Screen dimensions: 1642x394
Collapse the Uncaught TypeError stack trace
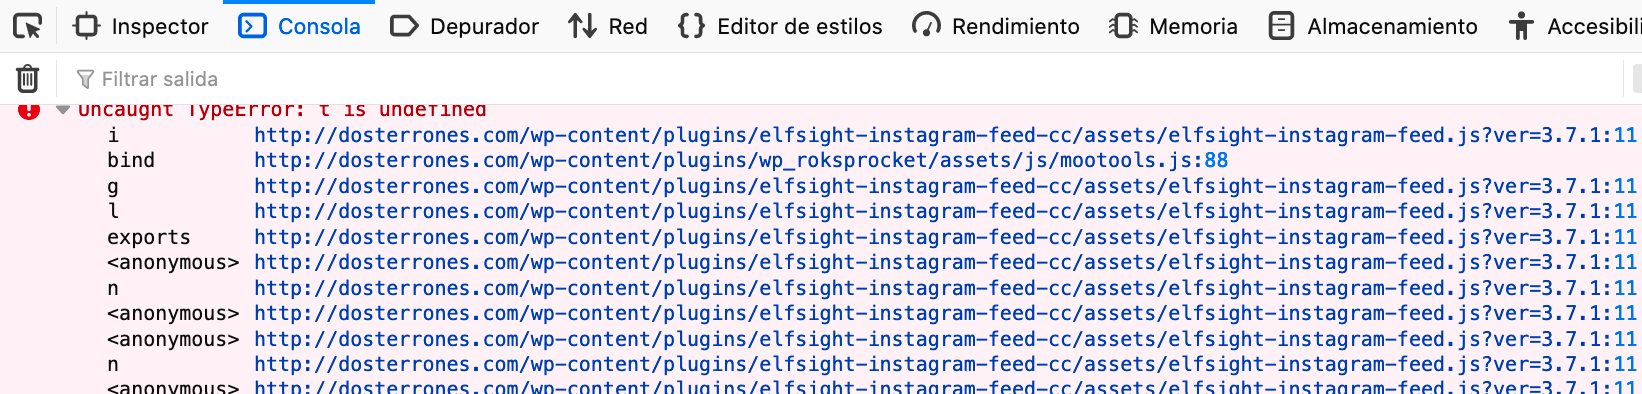[63, 109]
